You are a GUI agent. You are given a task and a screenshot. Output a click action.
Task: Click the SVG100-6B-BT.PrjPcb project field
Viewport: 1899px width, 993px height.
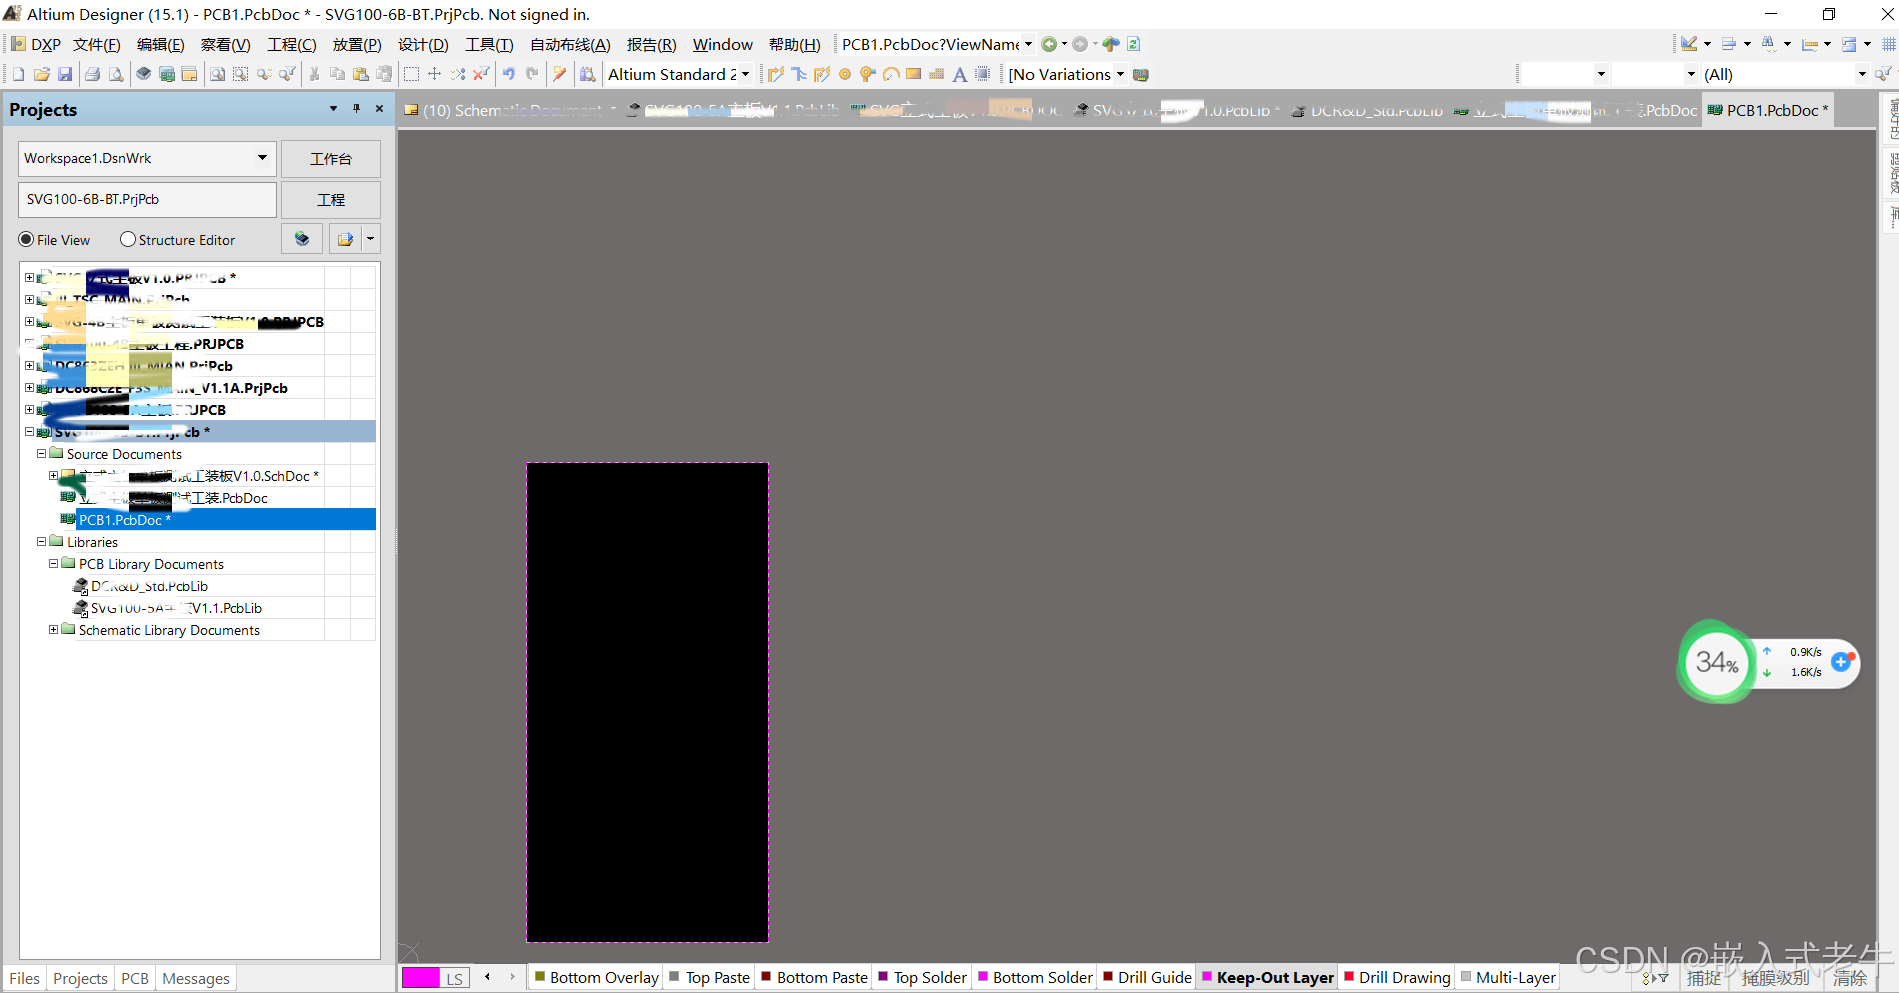click(x=147, y=199)
